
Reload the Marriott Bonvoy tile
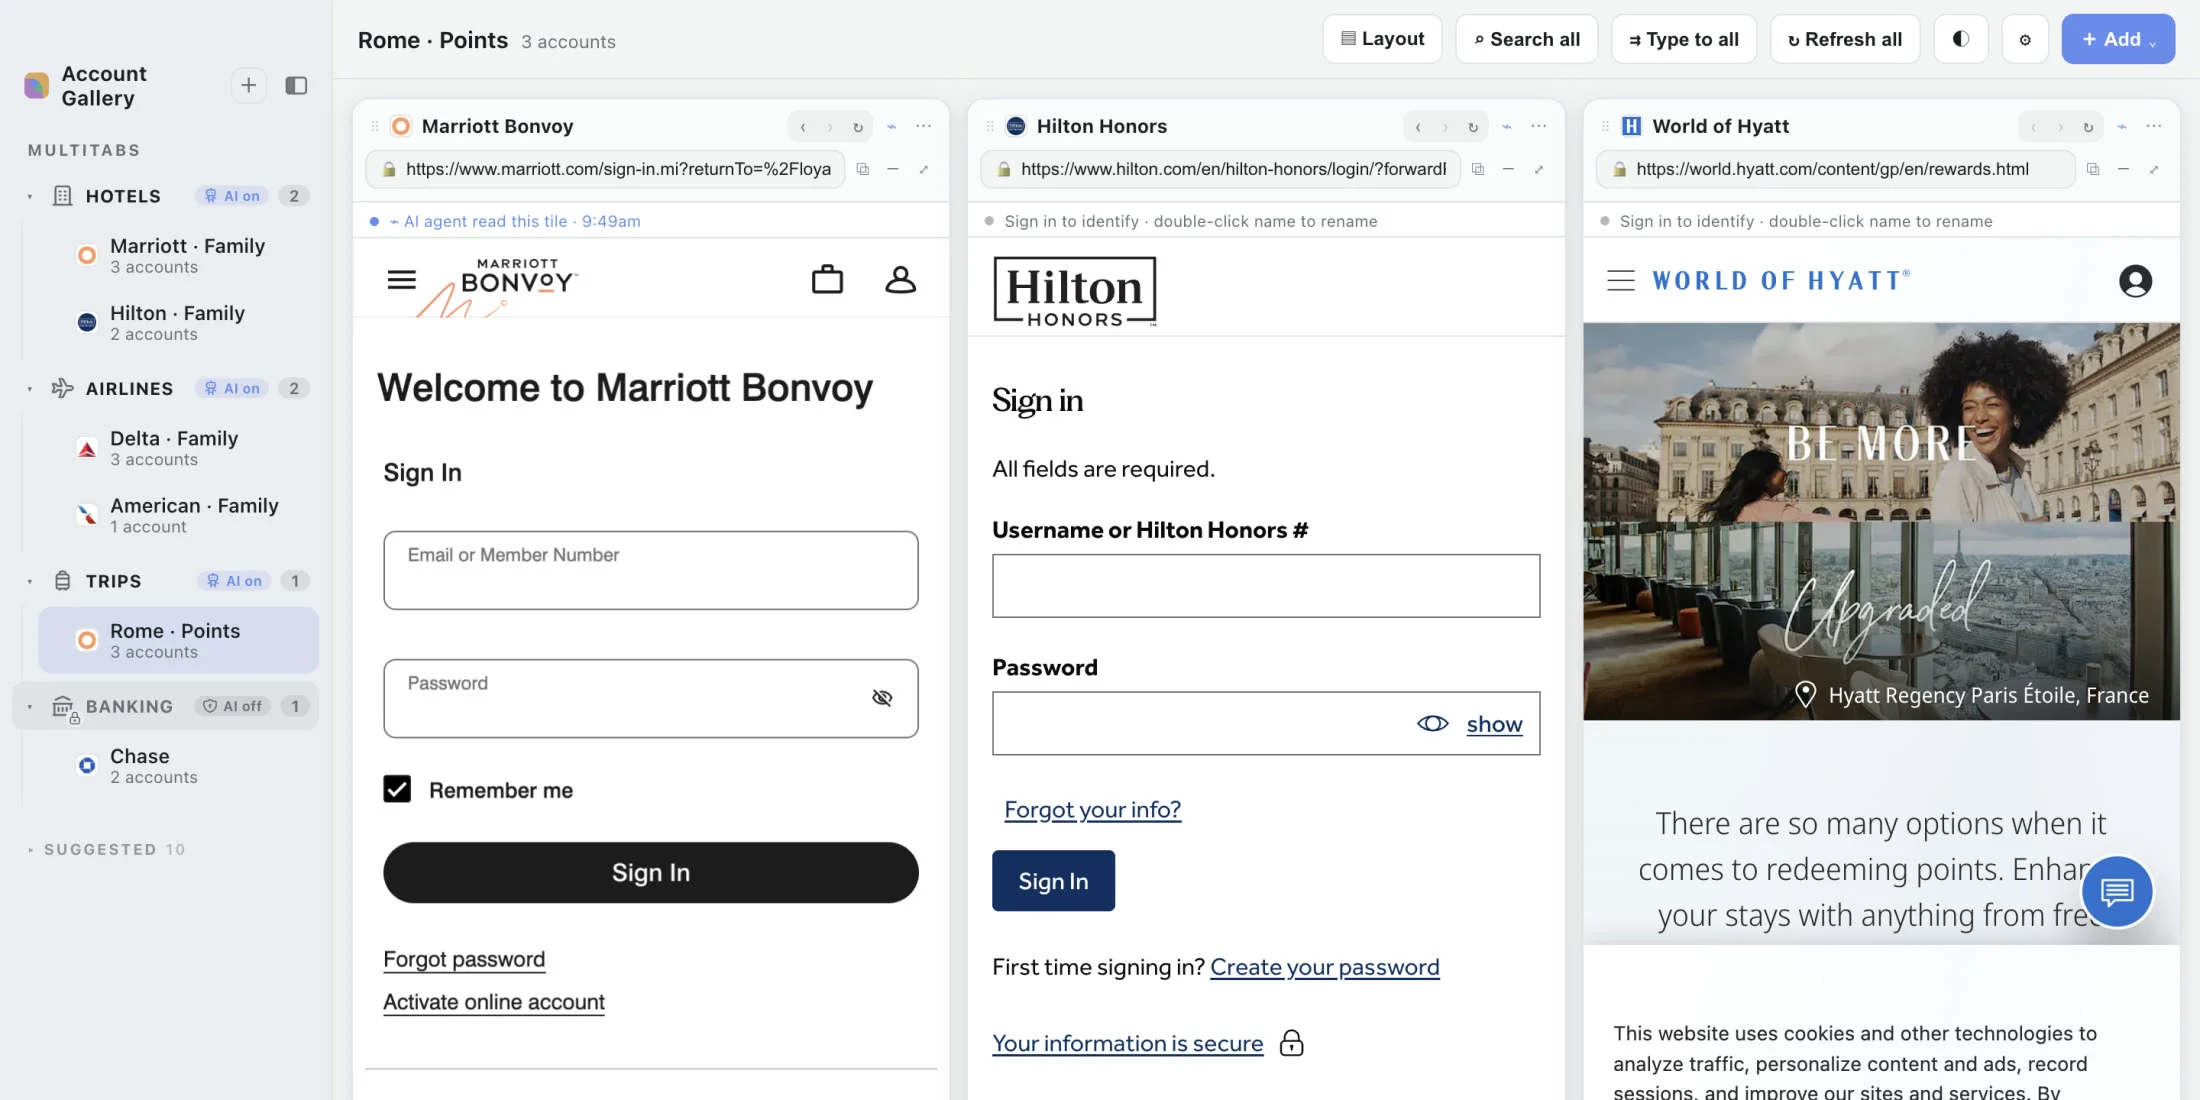(x=858, y=127)
